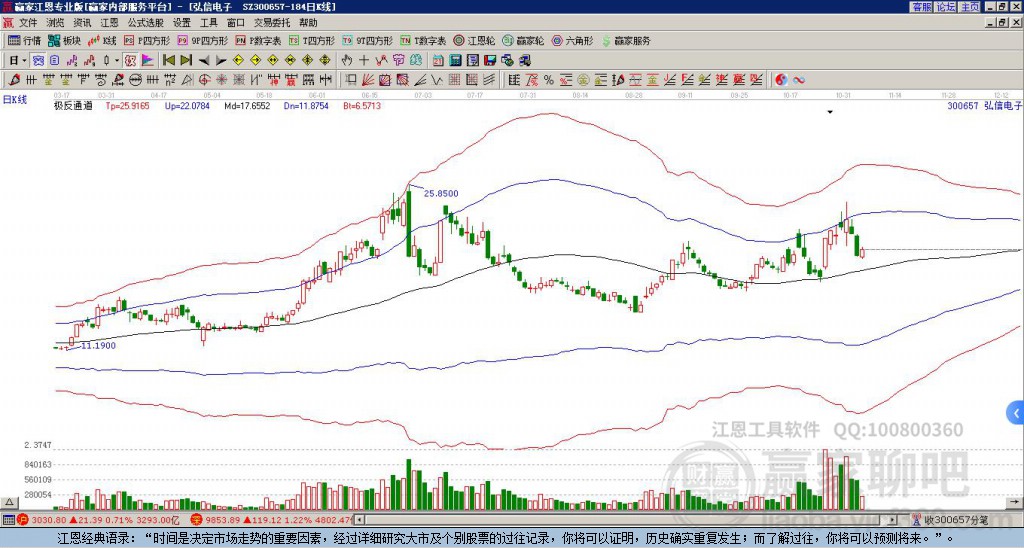The image size is (1024, 548).
Task: Open the 帮助 menu
Action: (308, 23)
